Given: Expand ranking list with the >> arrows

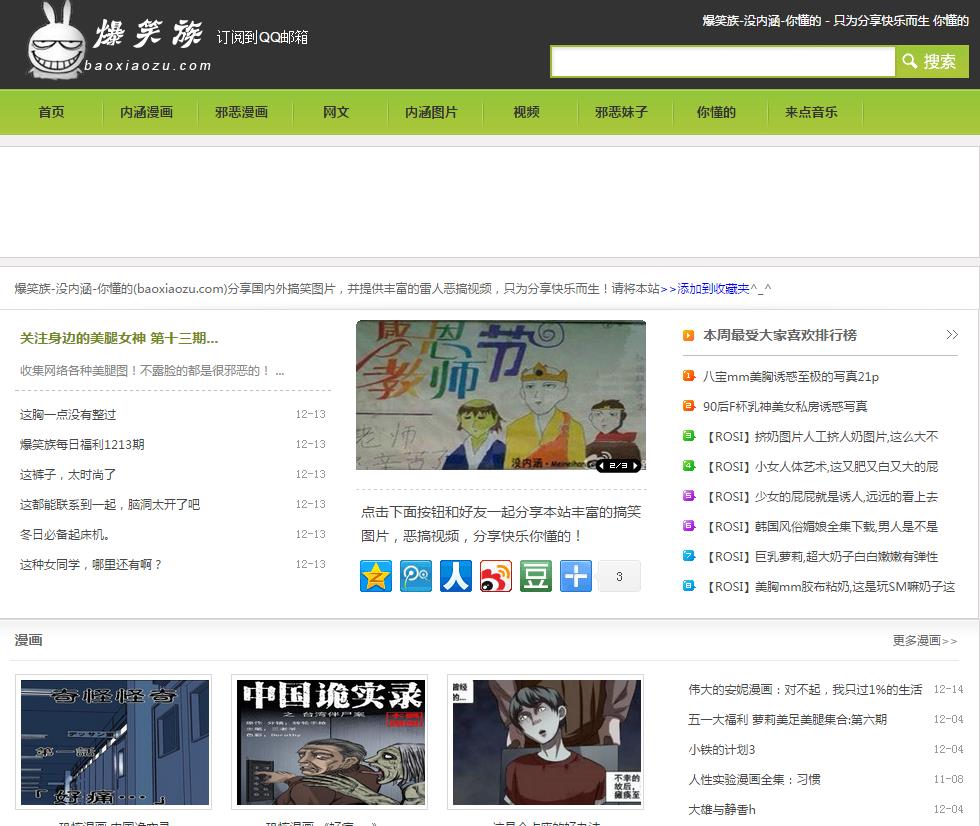Looking at the screenshot, I should point(951,335).
